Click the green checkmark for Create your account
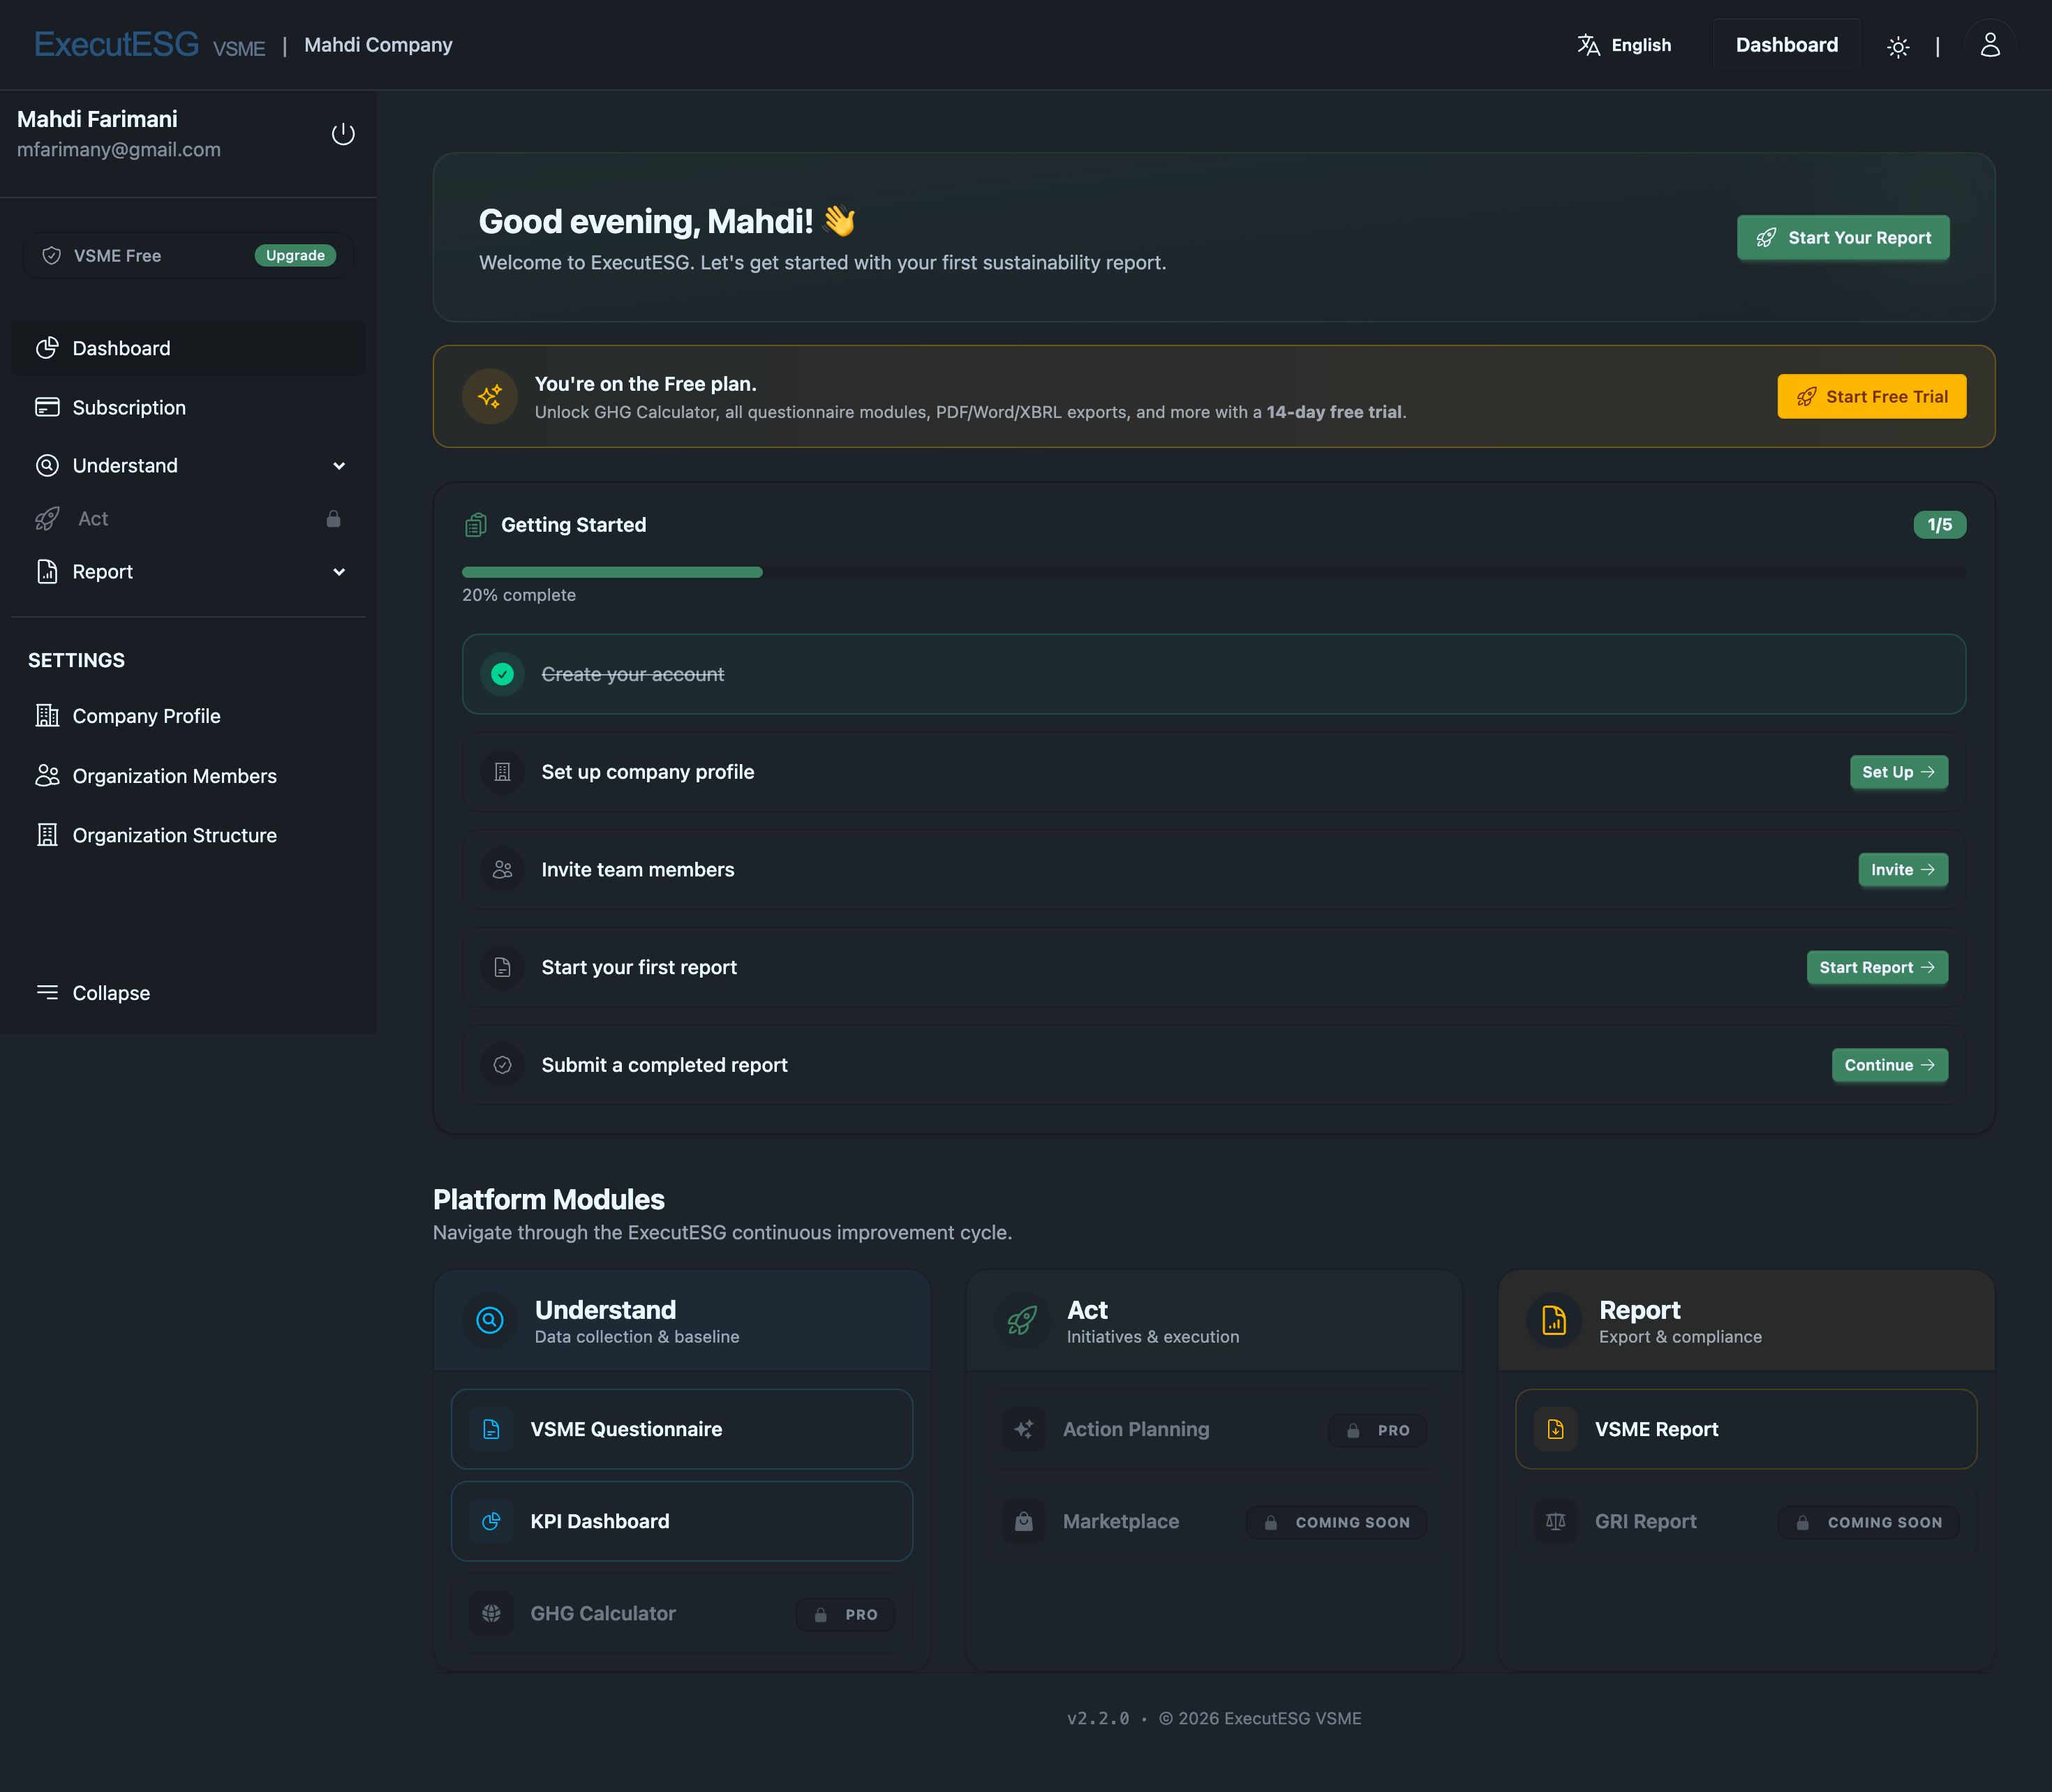Screen dimensions: 2052x1792 (x=502, y=674)
